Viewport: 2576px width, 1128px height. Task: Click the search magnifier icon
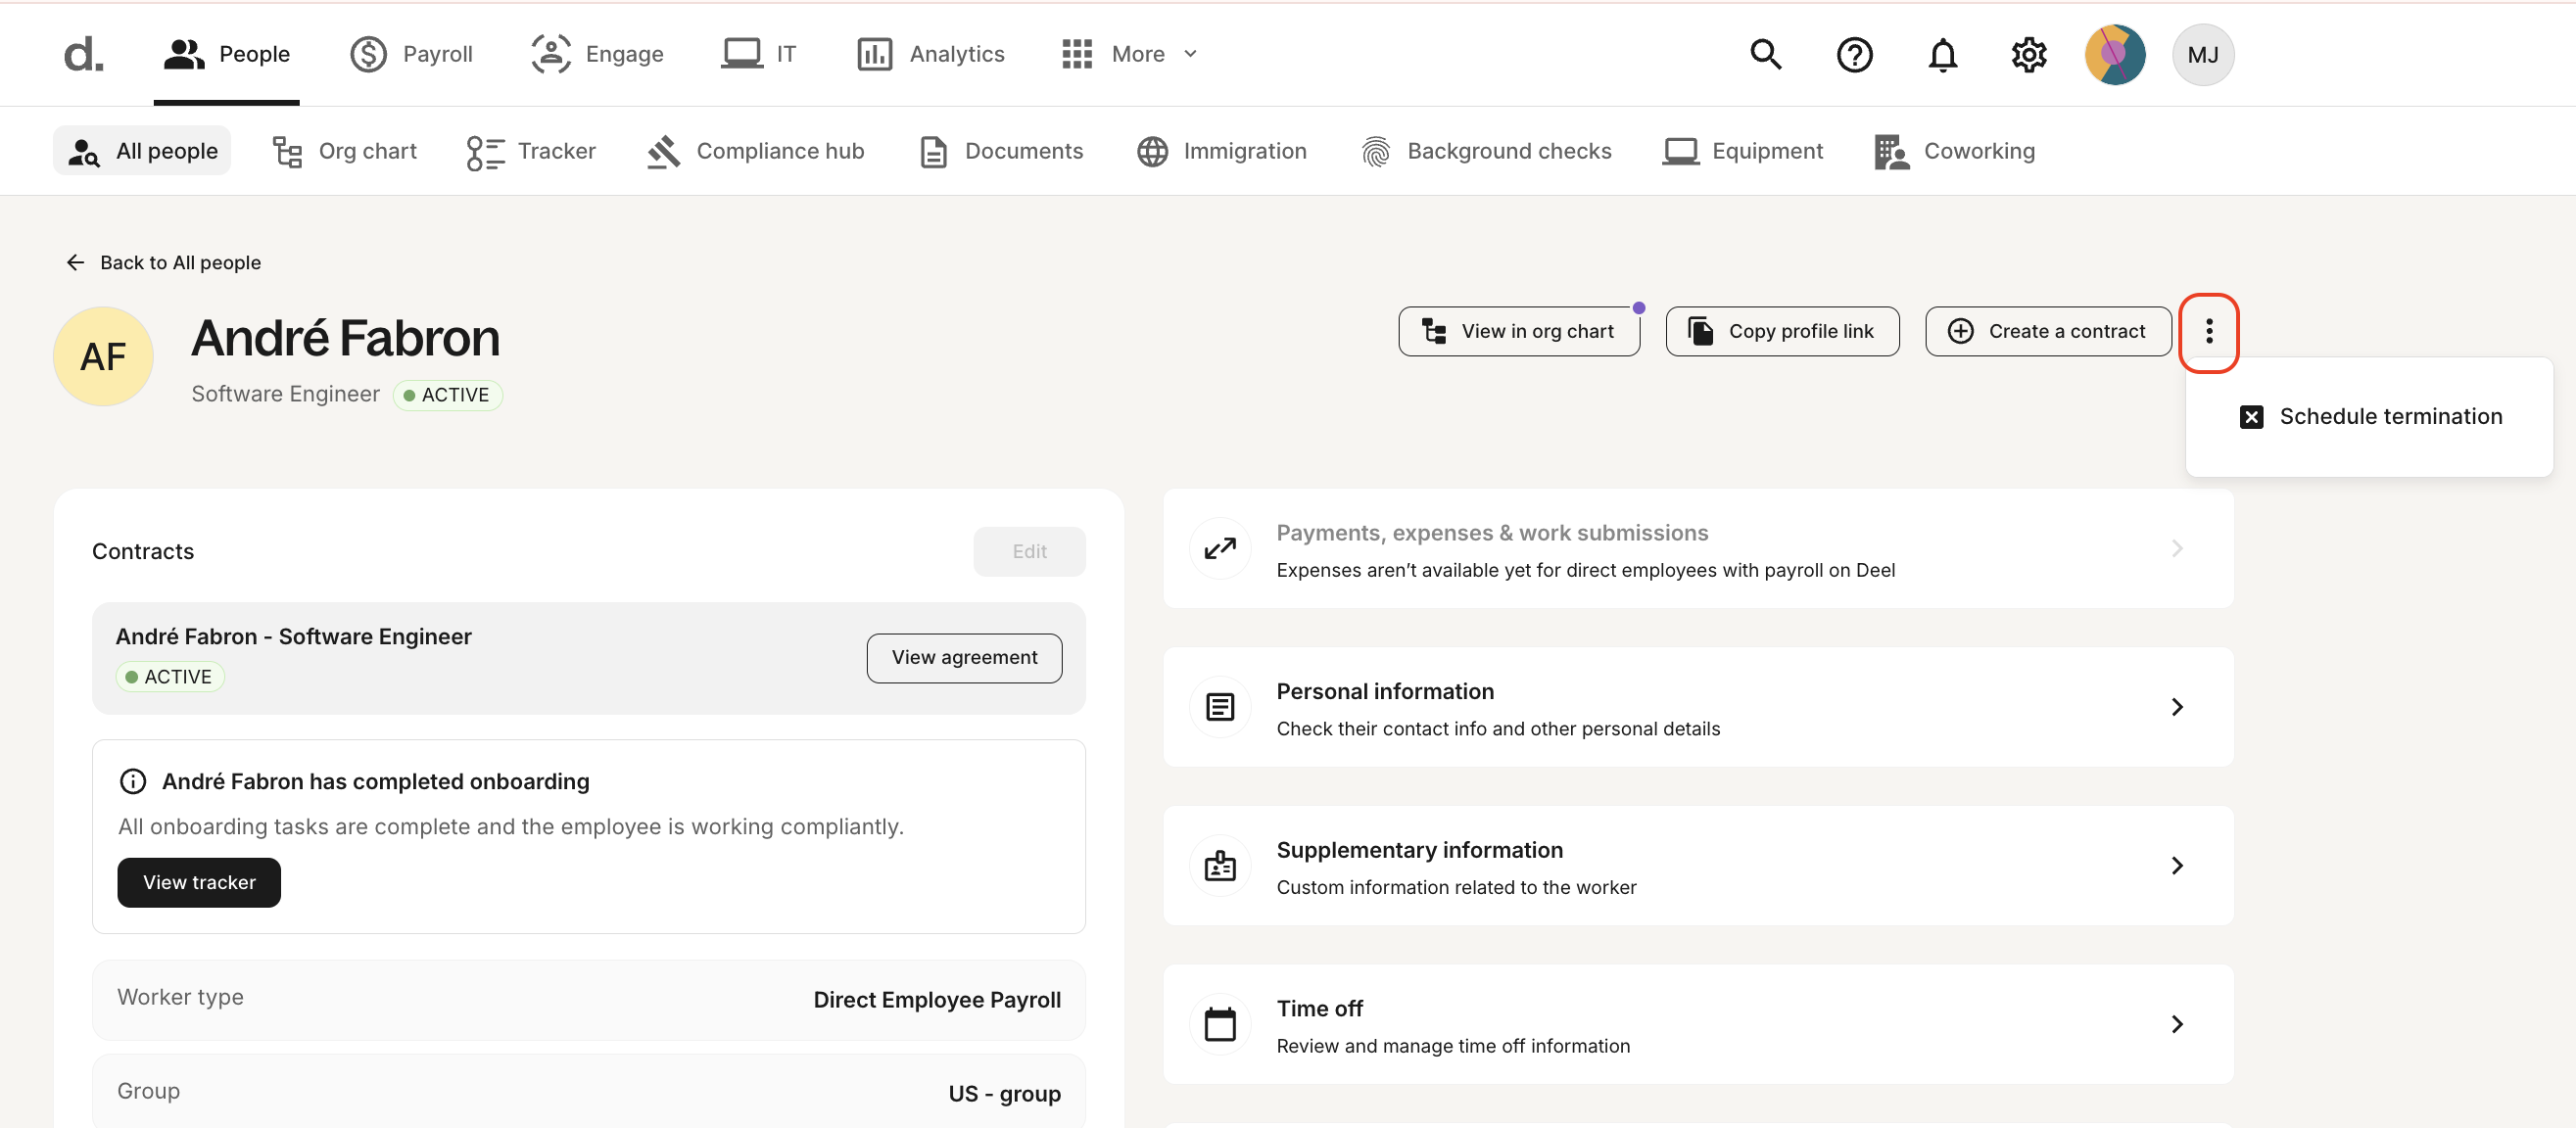(x=1765, y=54)
